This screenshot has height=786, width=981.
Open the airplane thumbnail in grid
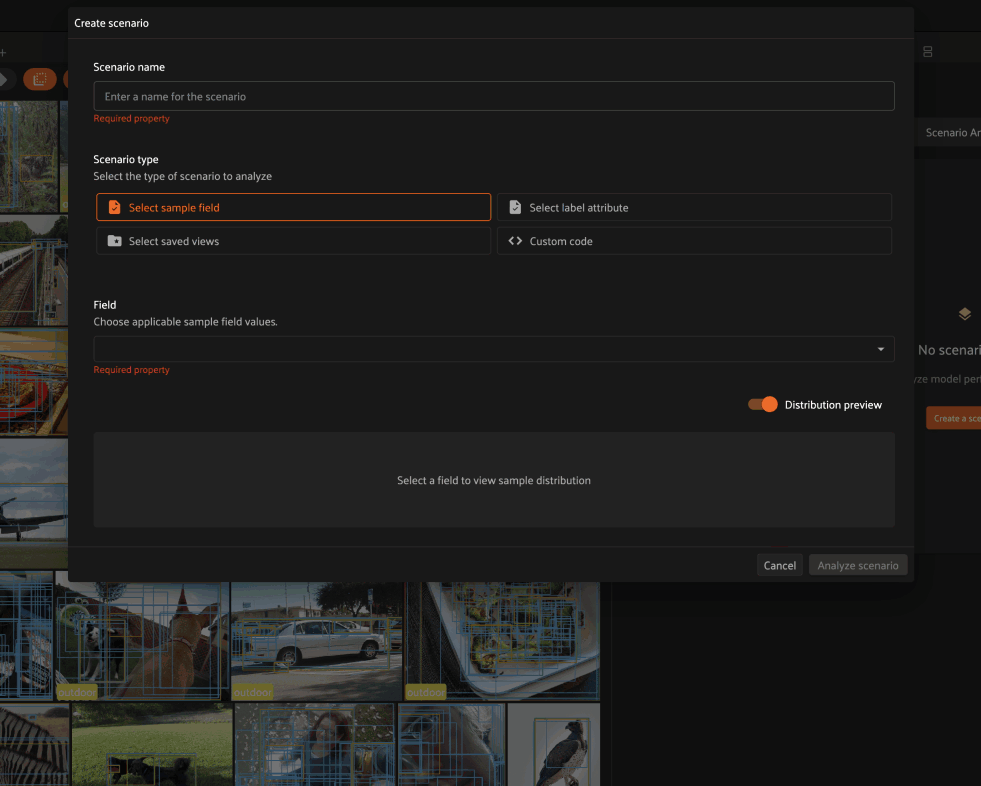[x=34, y=503]
